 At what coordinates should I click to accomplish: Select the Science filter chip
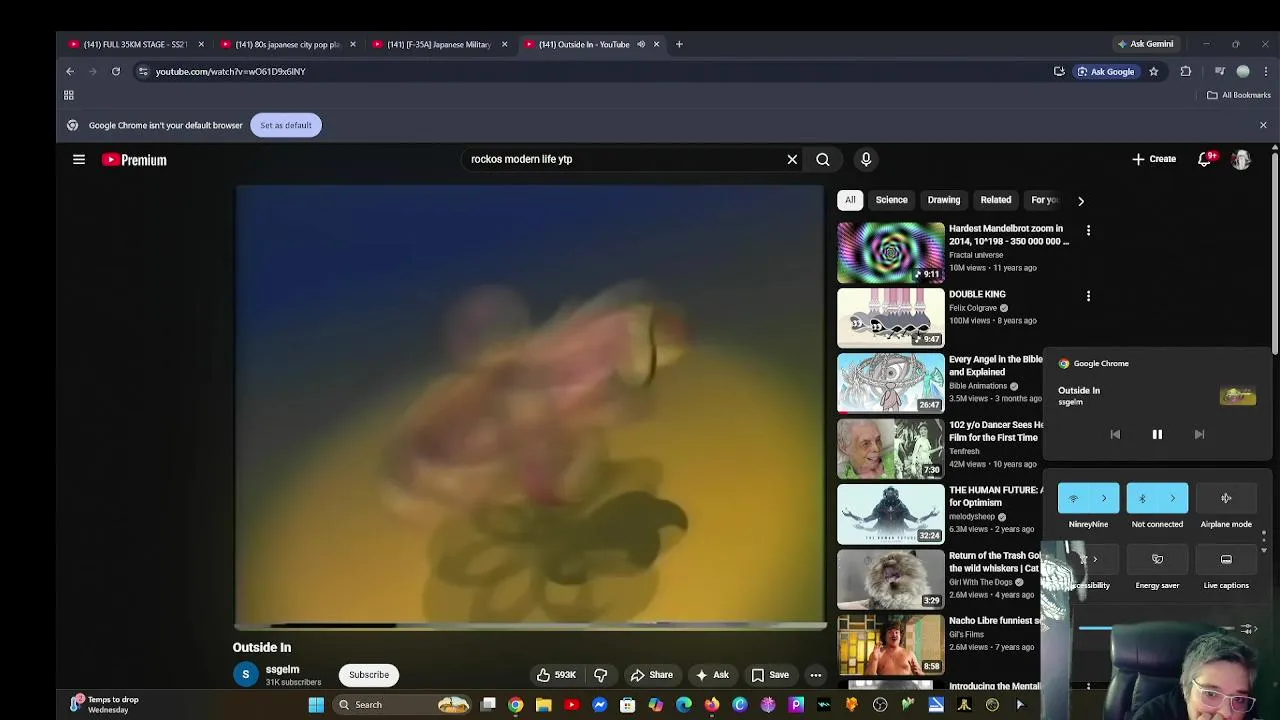click(x=892, y=200)
